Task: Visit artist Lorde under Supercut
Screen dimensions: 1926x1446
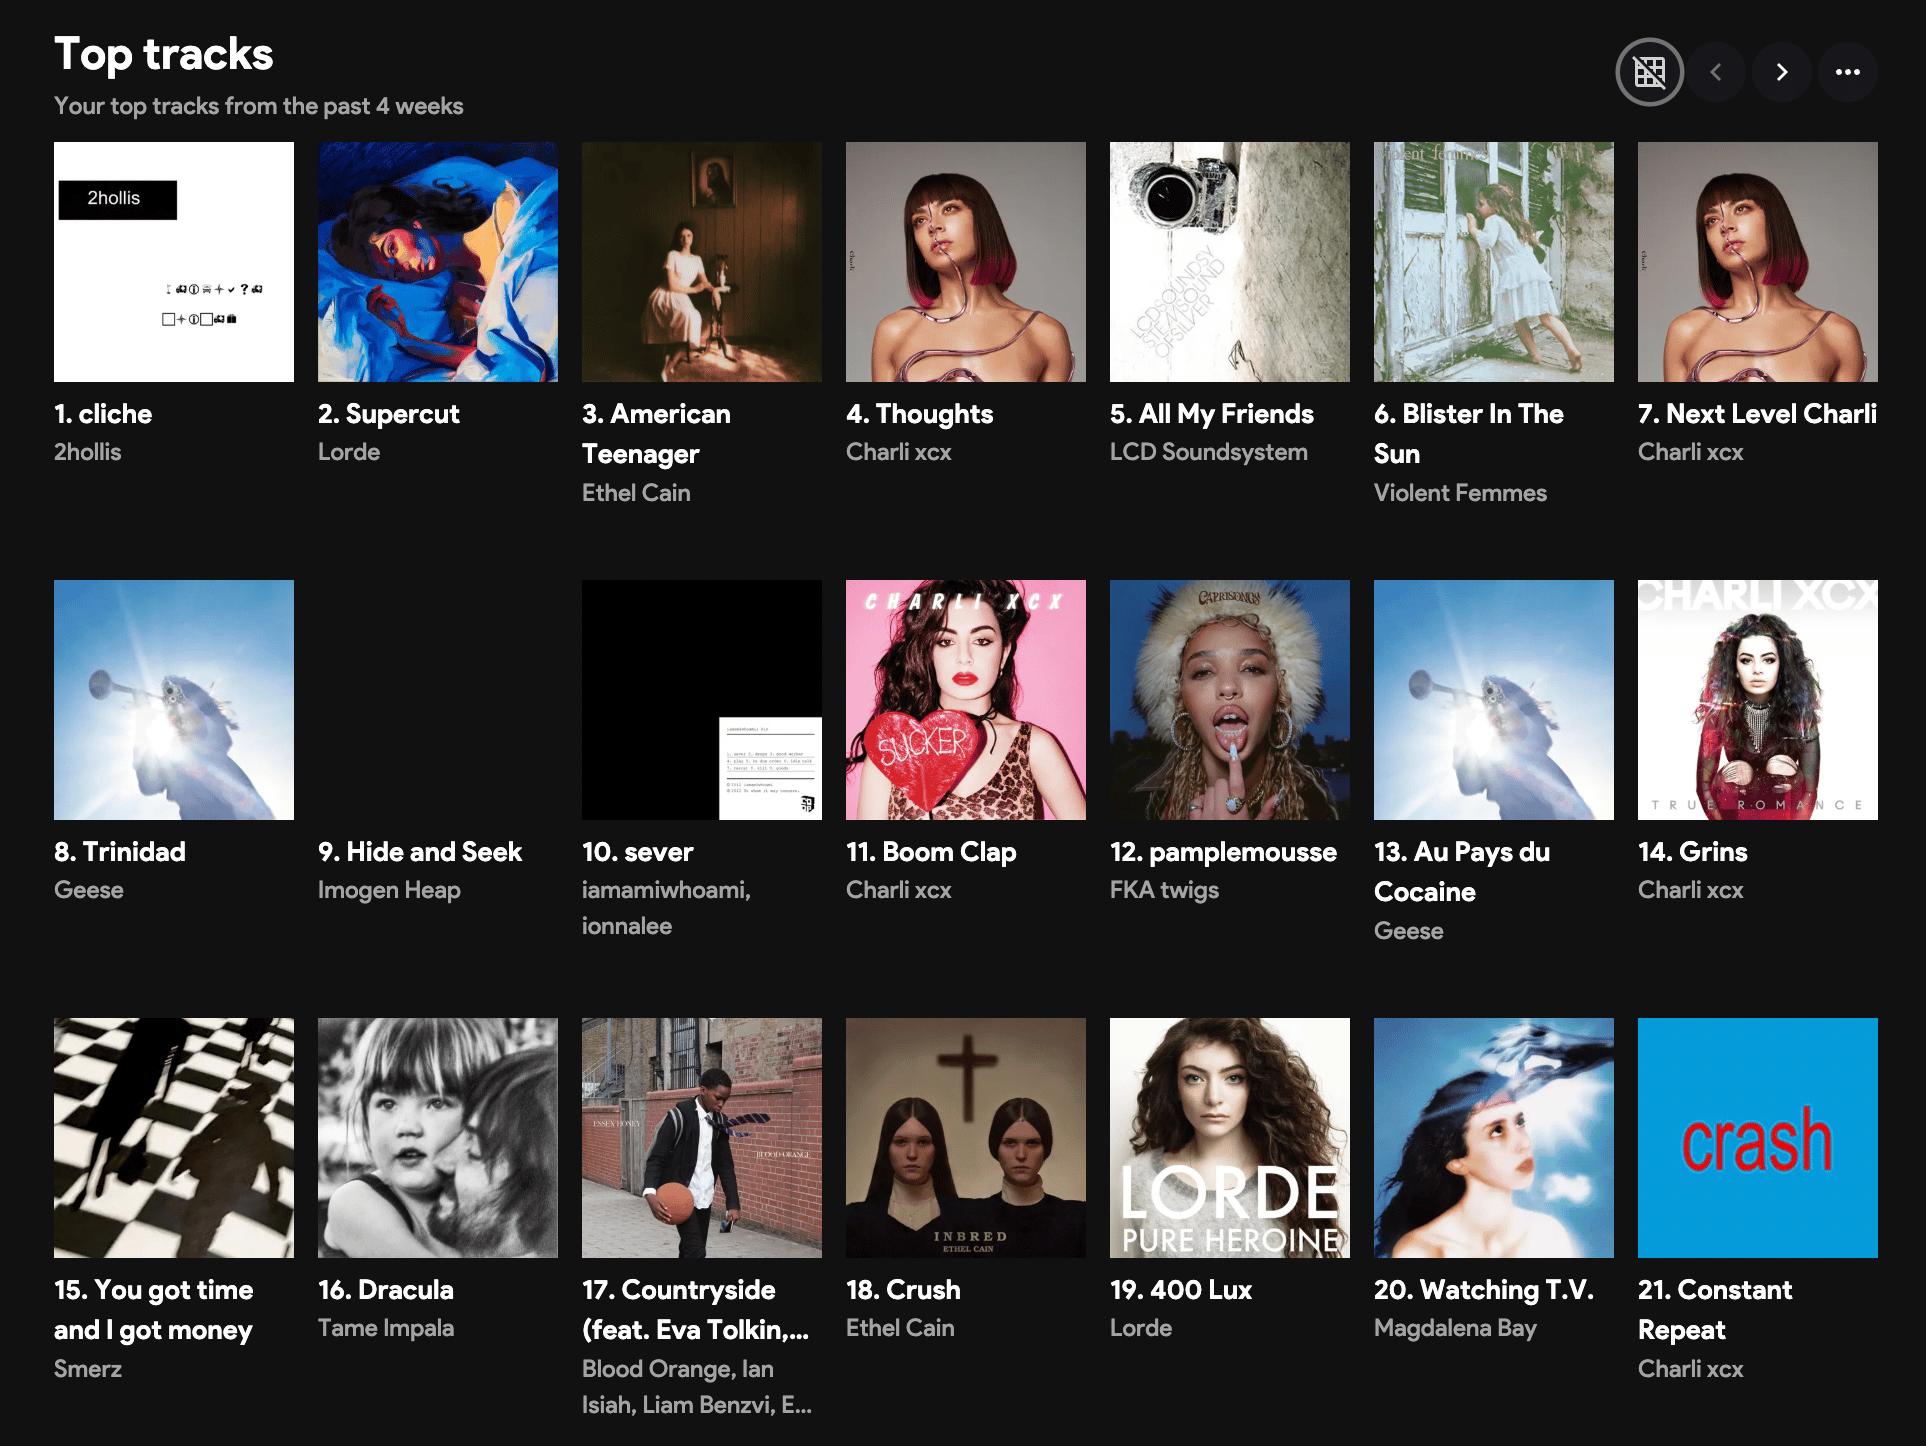Action: (349, 452)
